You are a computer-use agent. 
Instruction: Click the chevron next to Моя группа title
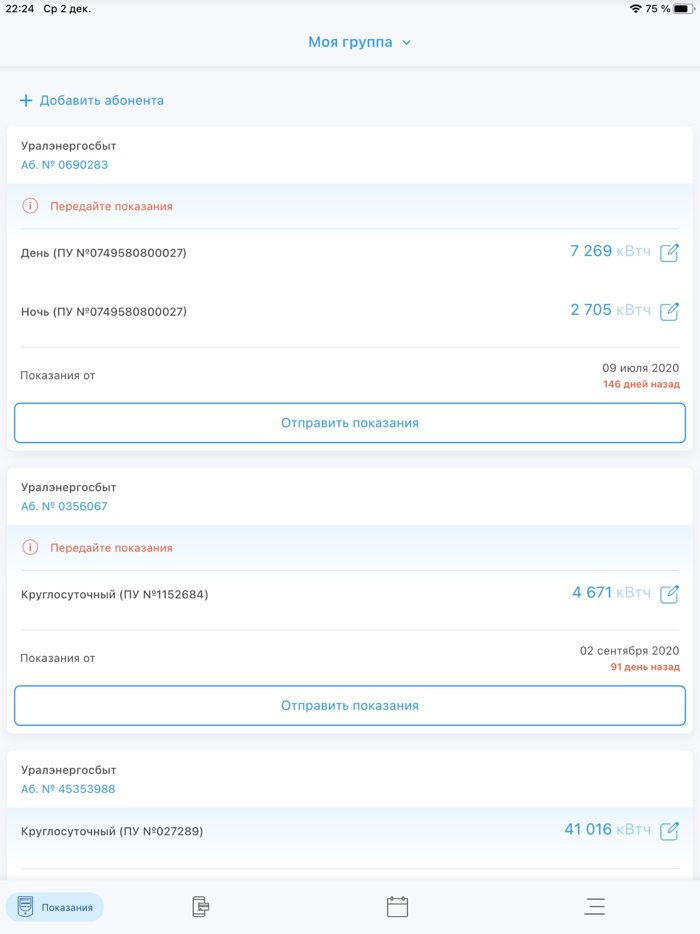(406, 43)
